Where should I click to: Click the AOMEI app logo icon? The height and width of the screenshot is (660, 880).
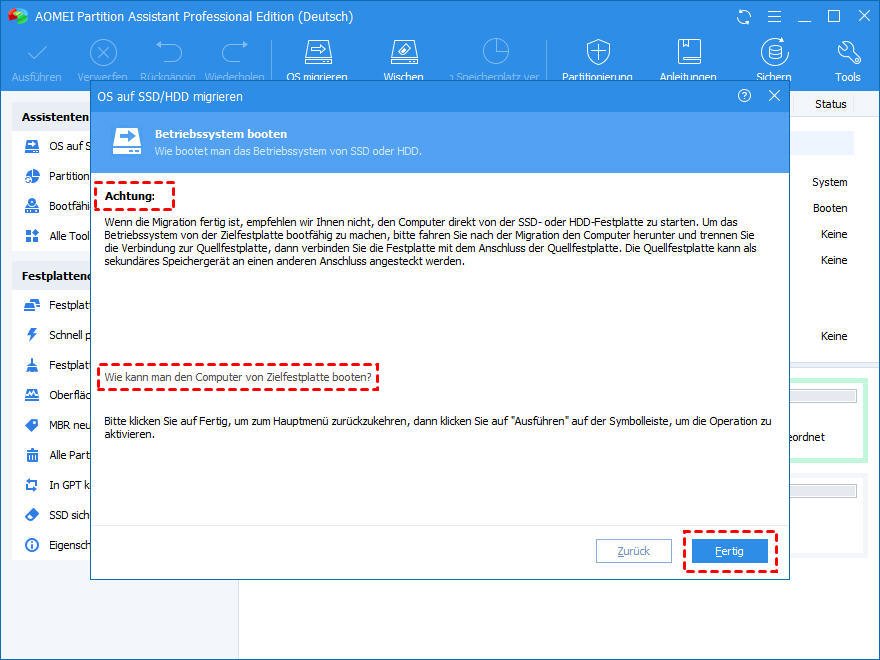17,16
